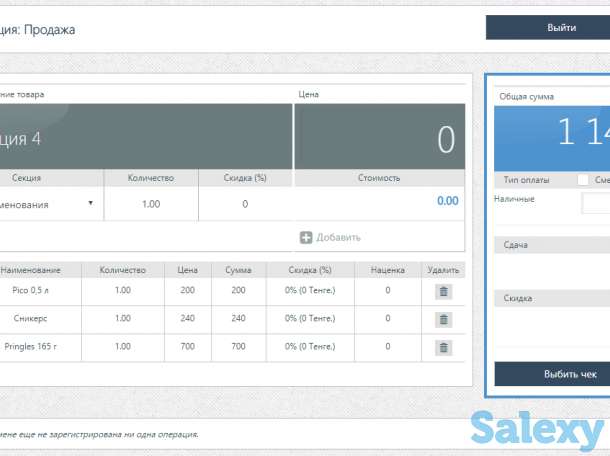Delete the Pico 0,5 л row with trash icon
The width and height of the screenshot is (610, 456).
click(443, 291)
